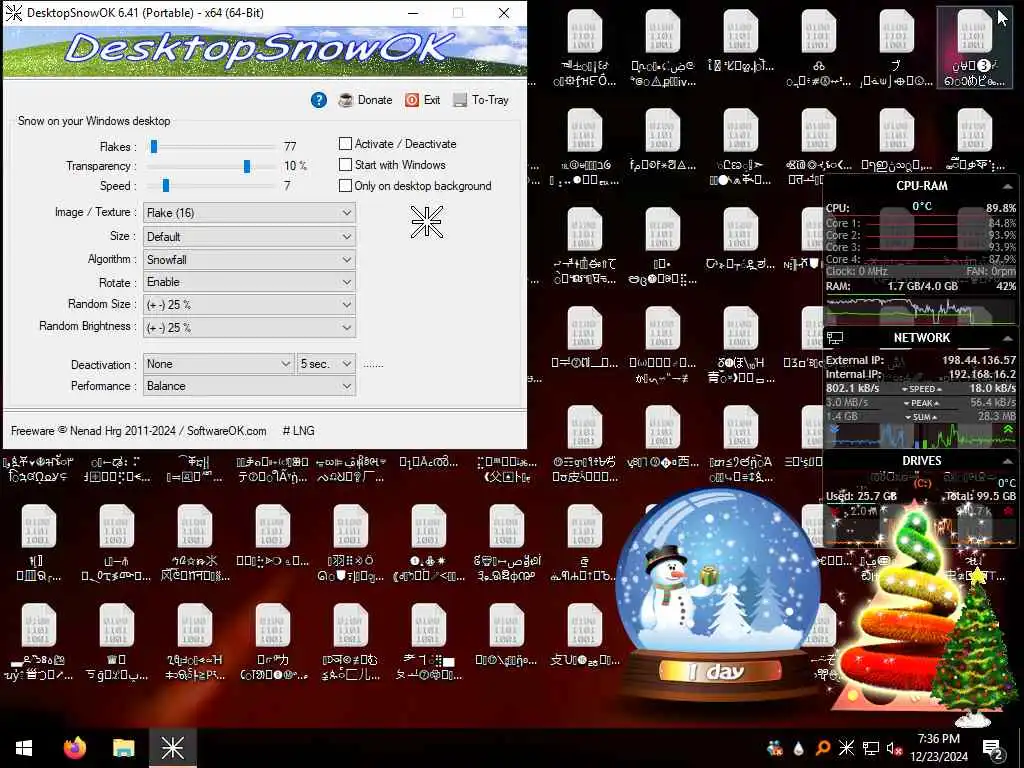Screen dimensions: 1024x768
Task: Collapse the CPU-RAM gadget arrow
Action: click(x=1007, y=187)
